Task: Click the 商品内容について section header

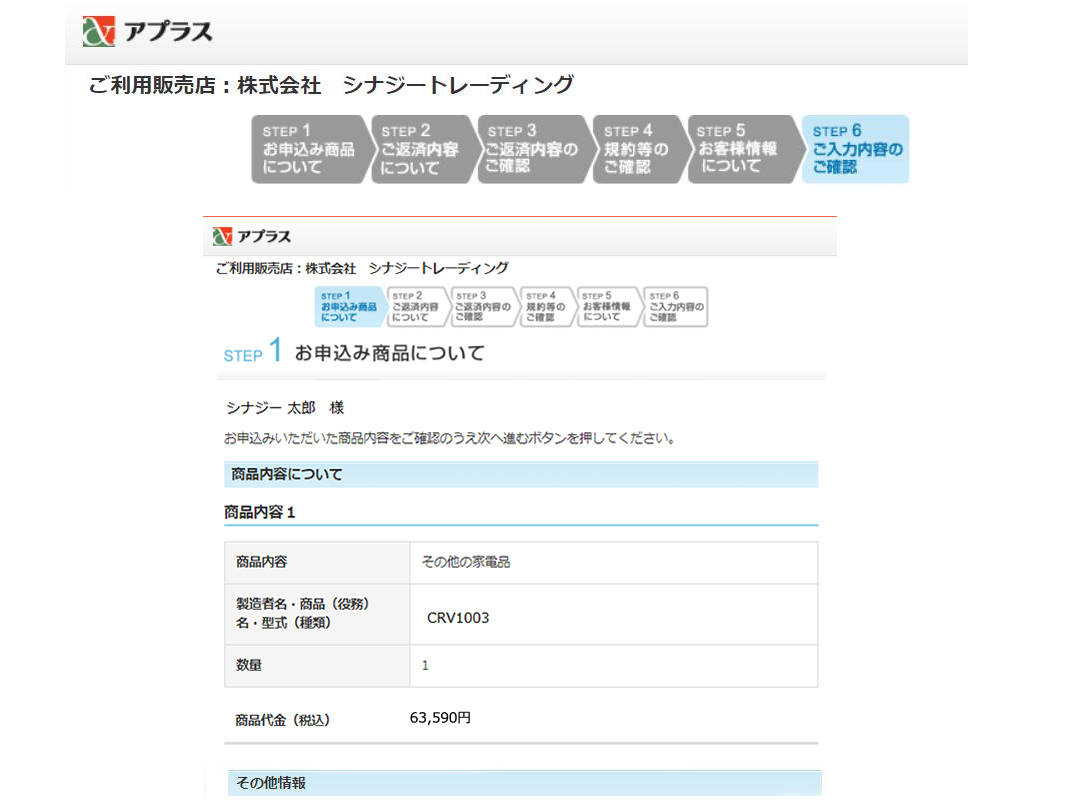Action: pos(521,474)
